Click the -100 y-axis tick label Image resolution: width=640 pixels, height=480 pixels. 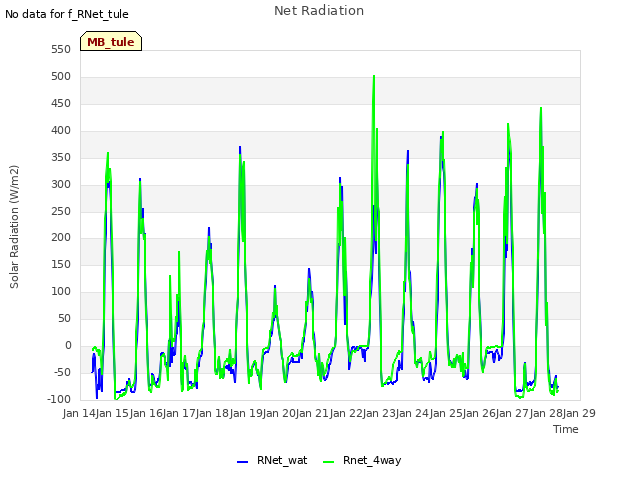(x=59, y=399)
